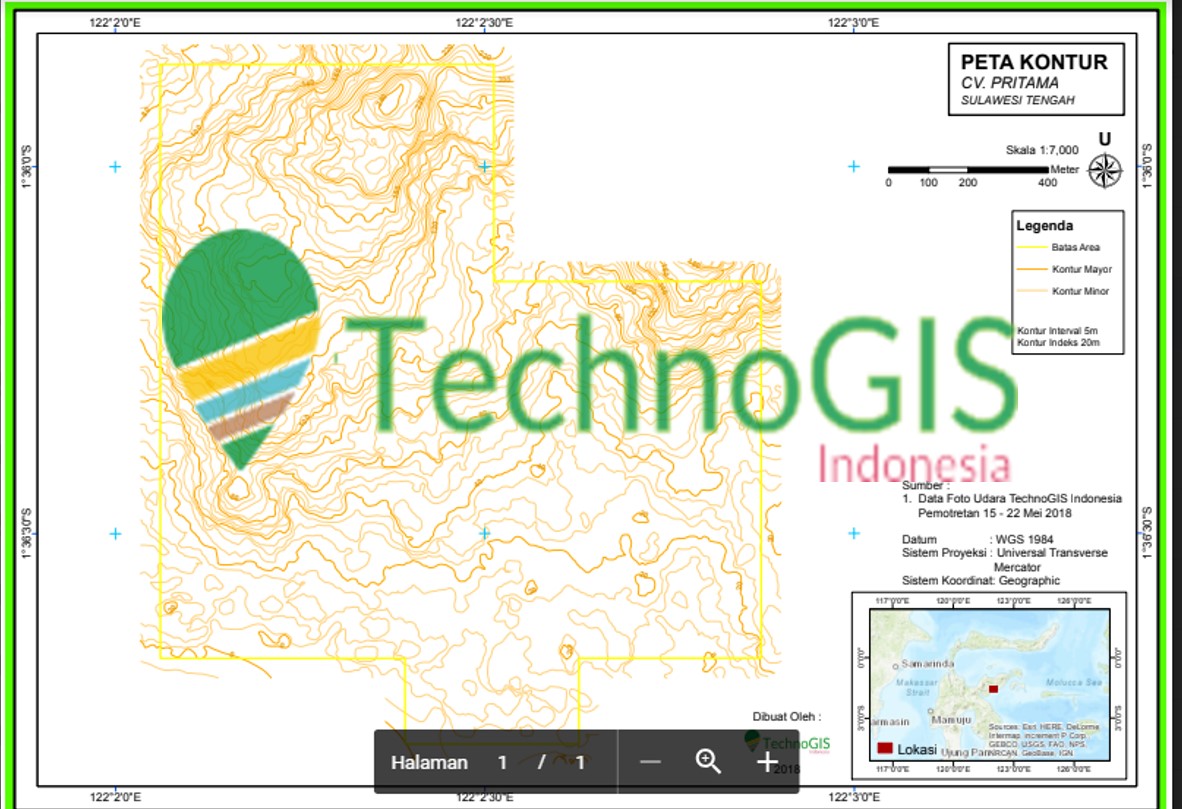Click the '400' scale bar value

point(1048,182)
